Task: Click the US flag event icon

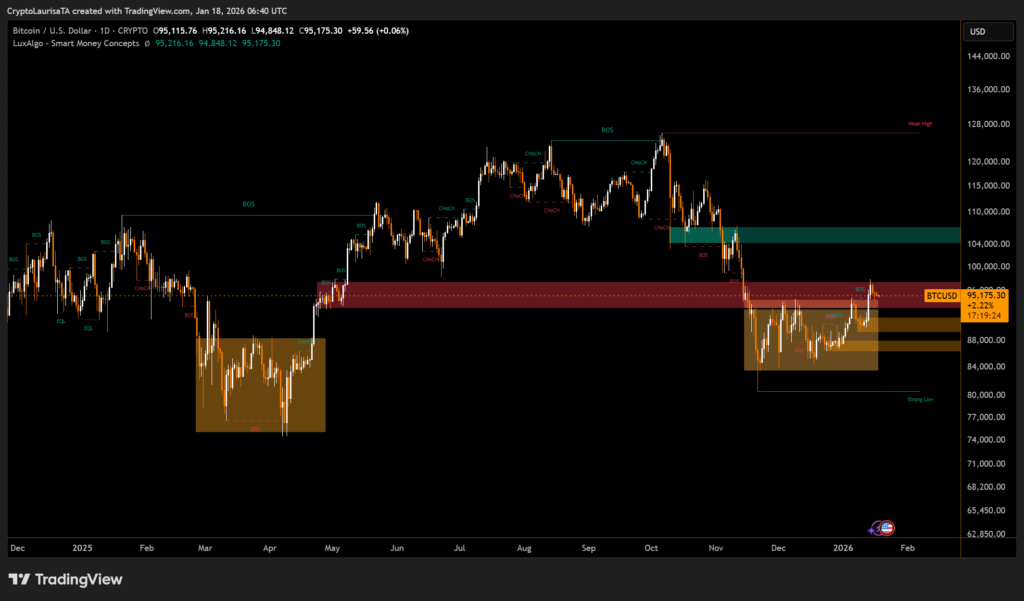Action: (886, 528)
